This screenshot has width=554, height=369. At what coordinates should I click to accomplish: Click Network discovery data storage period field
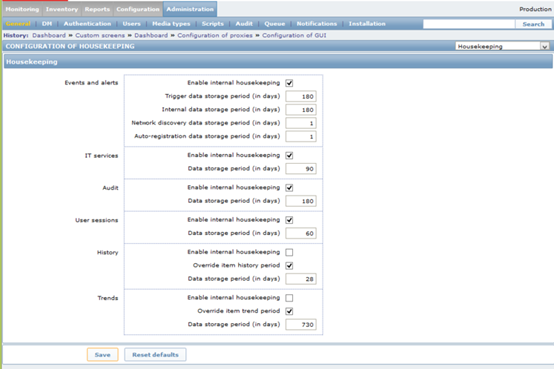(301, 123)
